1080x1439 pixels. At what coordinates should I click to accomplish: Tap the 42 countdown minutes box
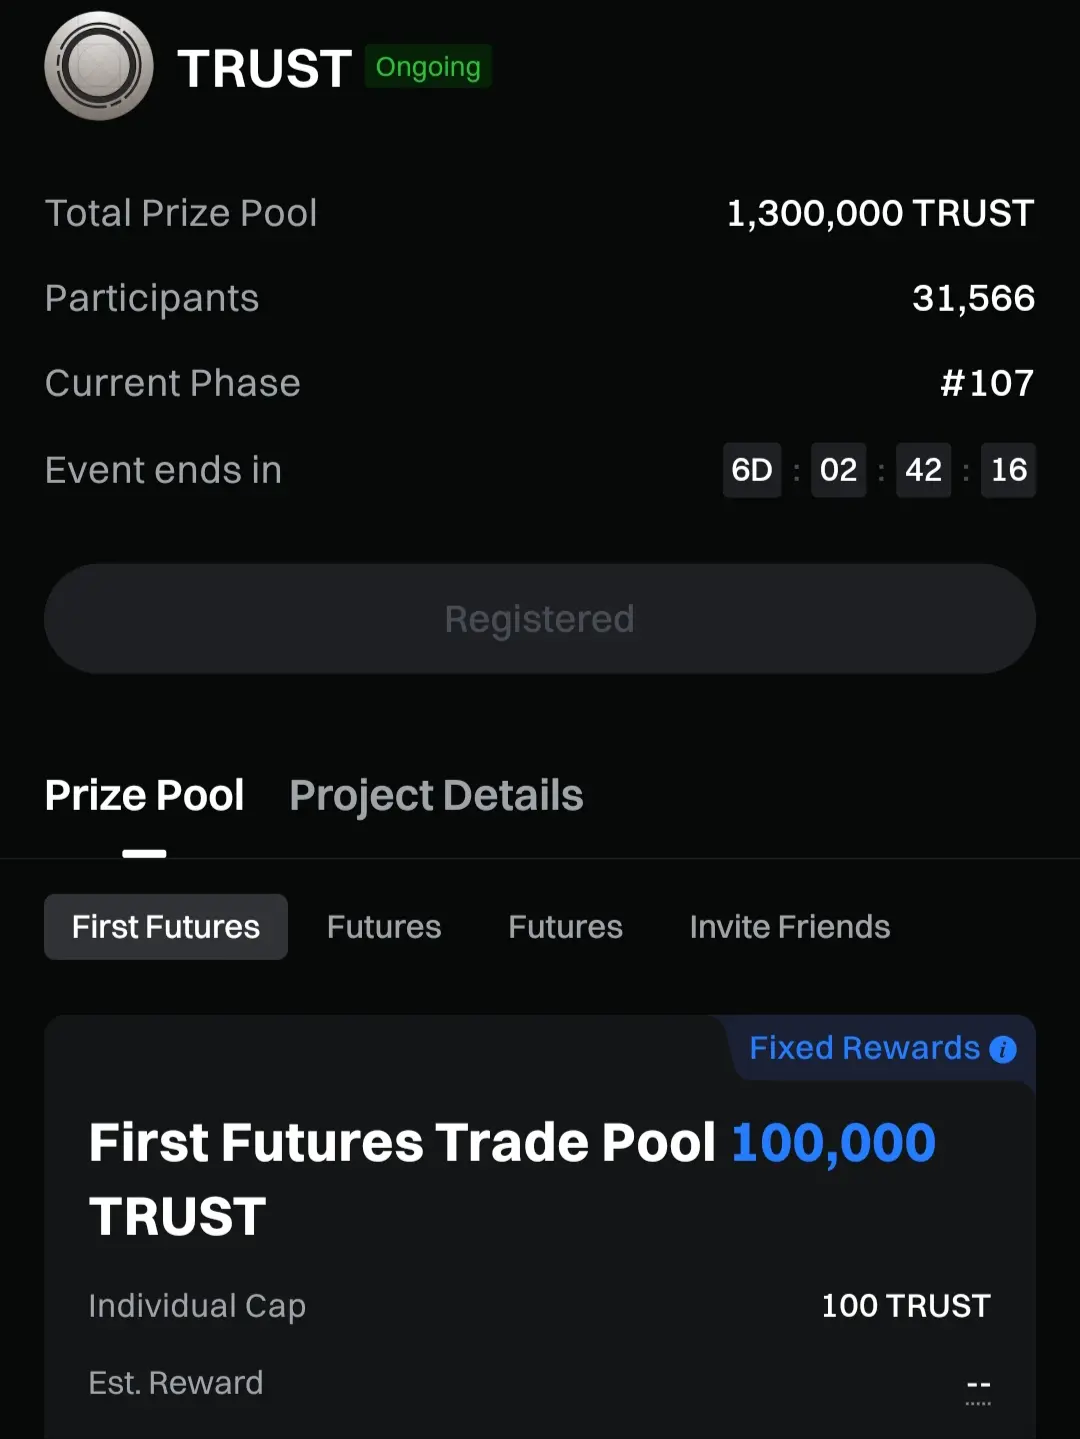pyautogui.click(x=923, y=470)
